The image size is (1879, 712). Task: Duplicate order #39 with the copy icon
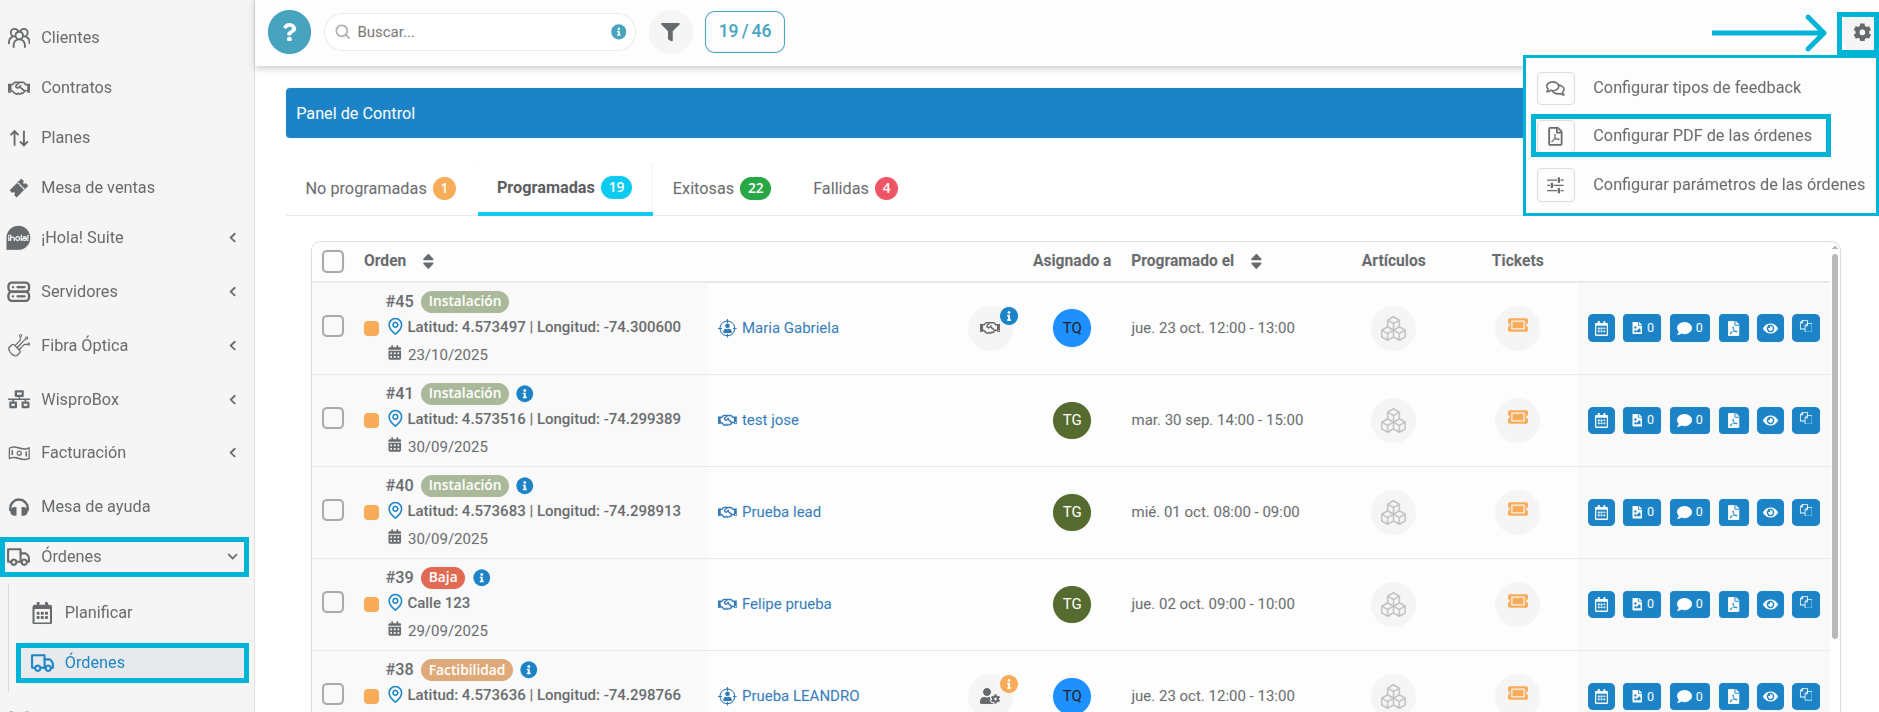point(1806,603)
